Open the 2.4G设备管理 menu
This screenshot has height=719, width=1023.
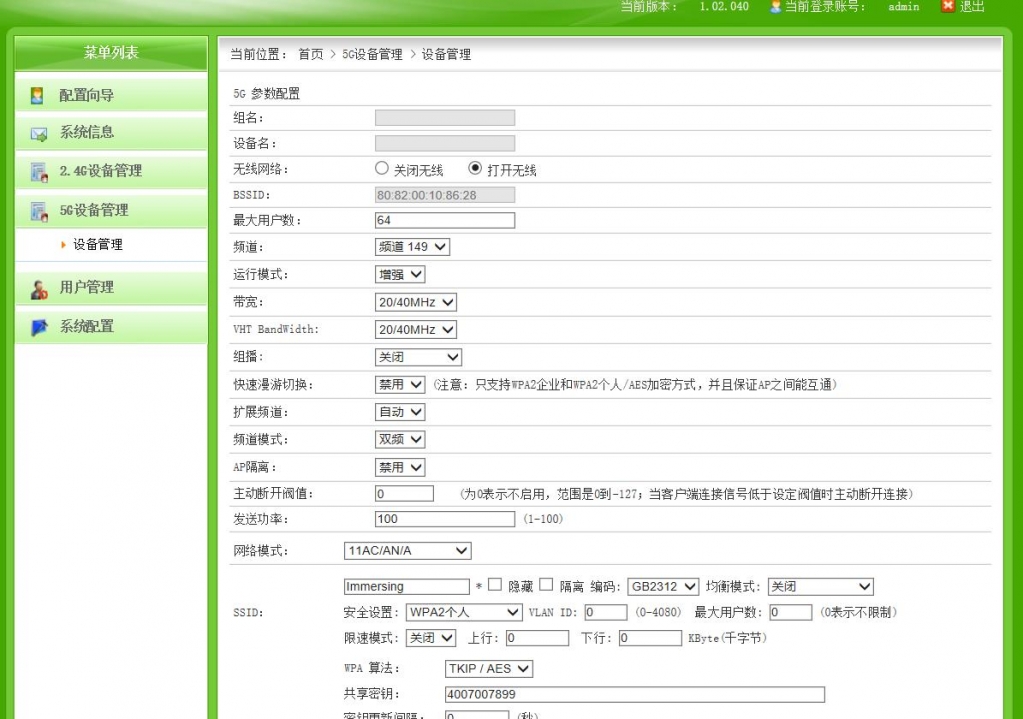pyautogui.click(x=111, y=171)
